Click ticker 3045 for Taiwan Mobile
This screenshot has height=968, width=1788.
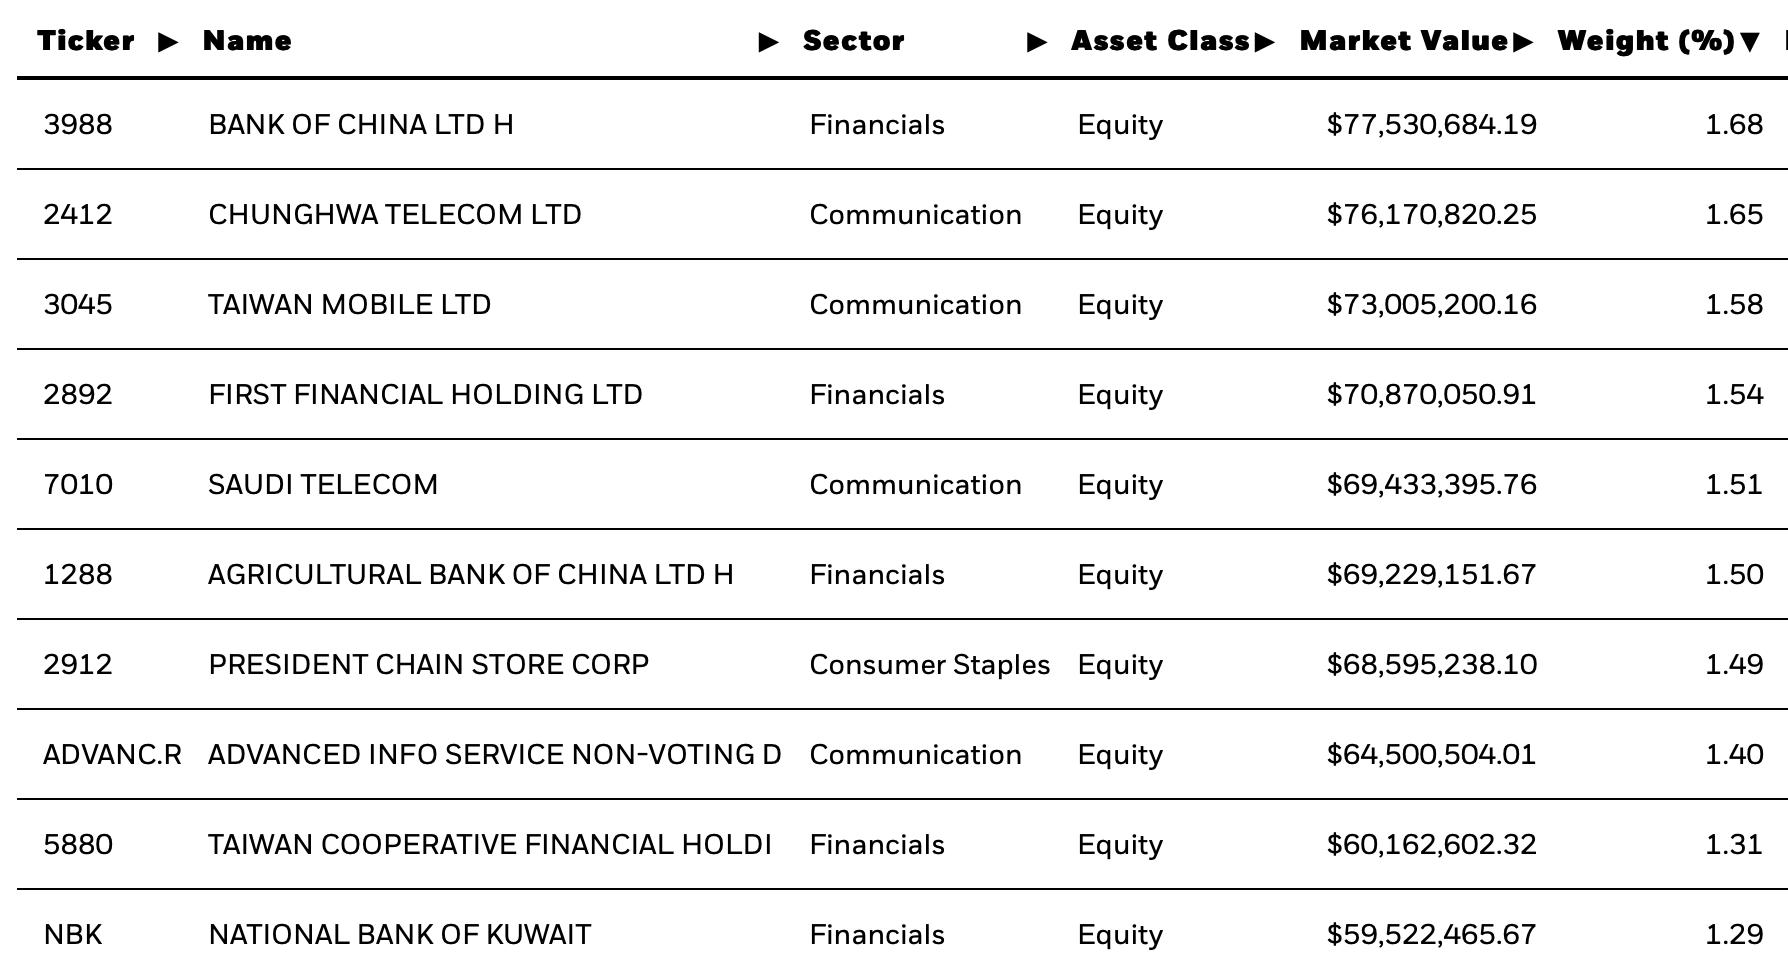point(78,305)
